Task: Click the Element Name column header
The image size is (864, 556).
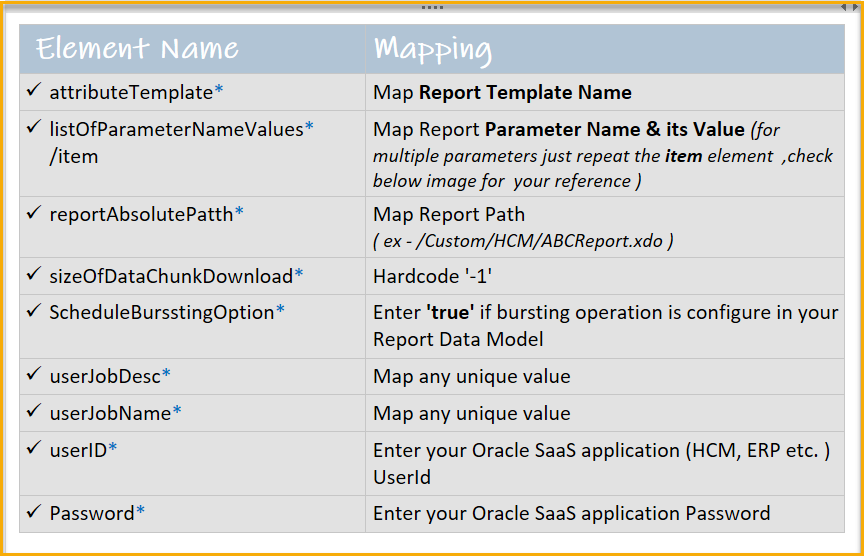Action: (x=138, y=49)
